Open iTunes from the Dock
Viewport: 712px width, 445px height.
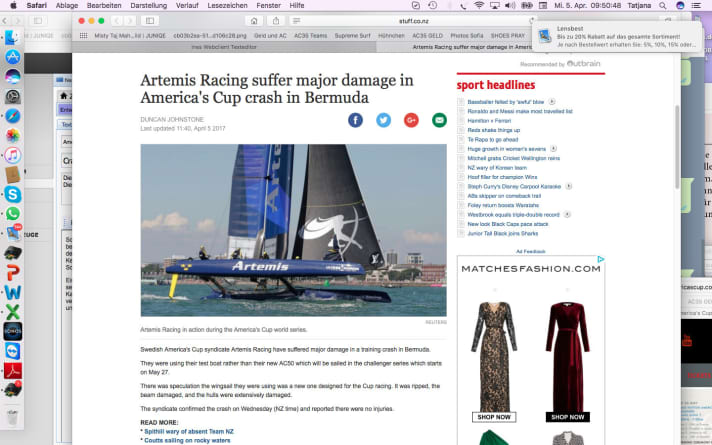pos(13,155)
